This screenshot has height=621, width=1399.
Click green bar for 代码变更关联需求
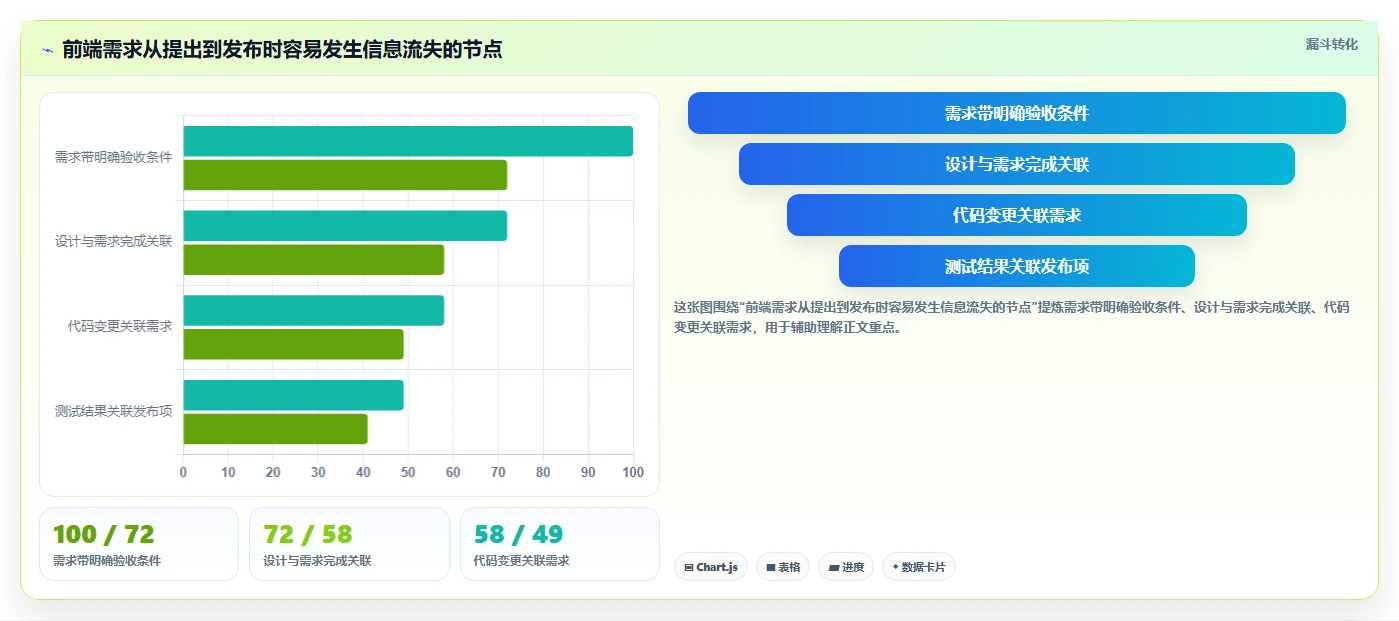293,344
